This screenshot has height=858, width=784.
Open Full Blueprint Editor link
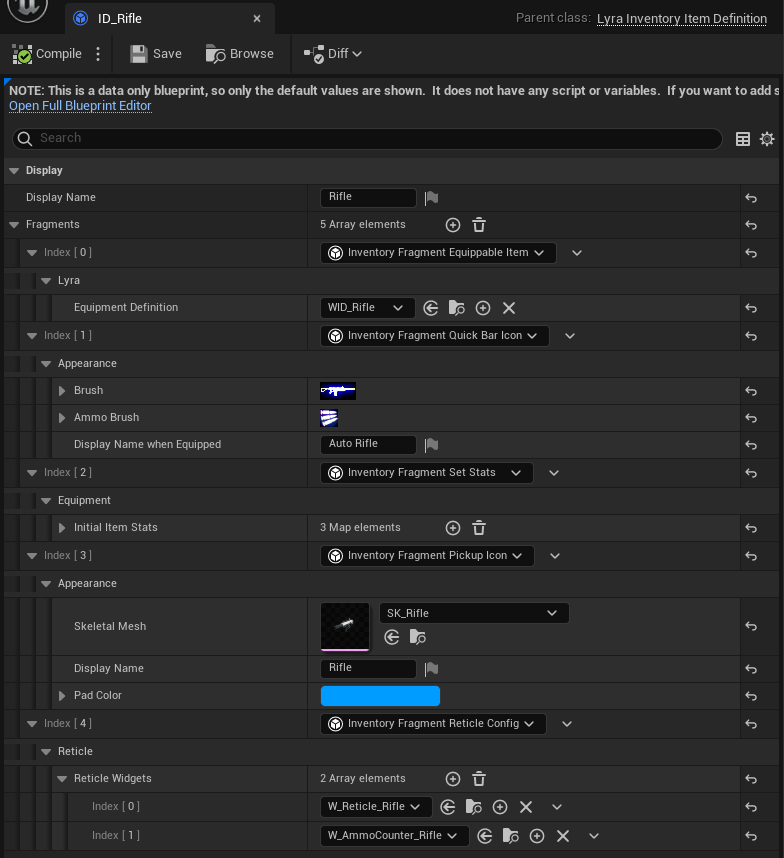80,106
